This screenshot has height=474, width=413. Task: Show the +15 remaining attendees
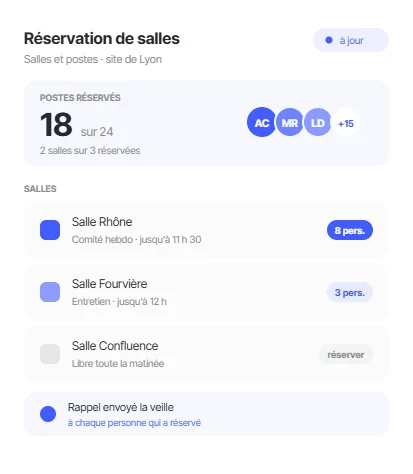pyautogui.click(x=346, y=123)
